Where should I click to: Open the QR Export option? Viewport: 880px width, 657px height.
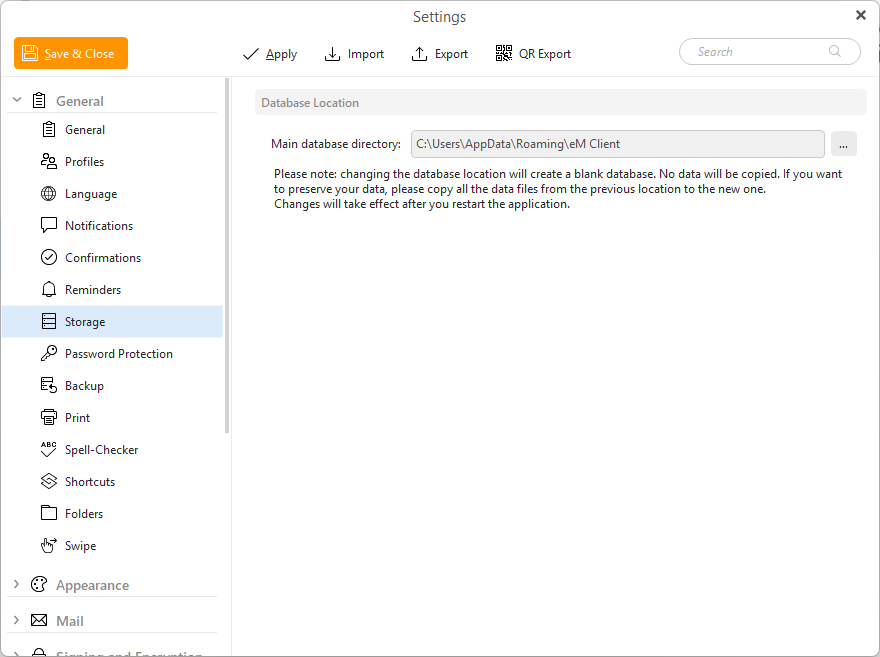pos(533,54)
